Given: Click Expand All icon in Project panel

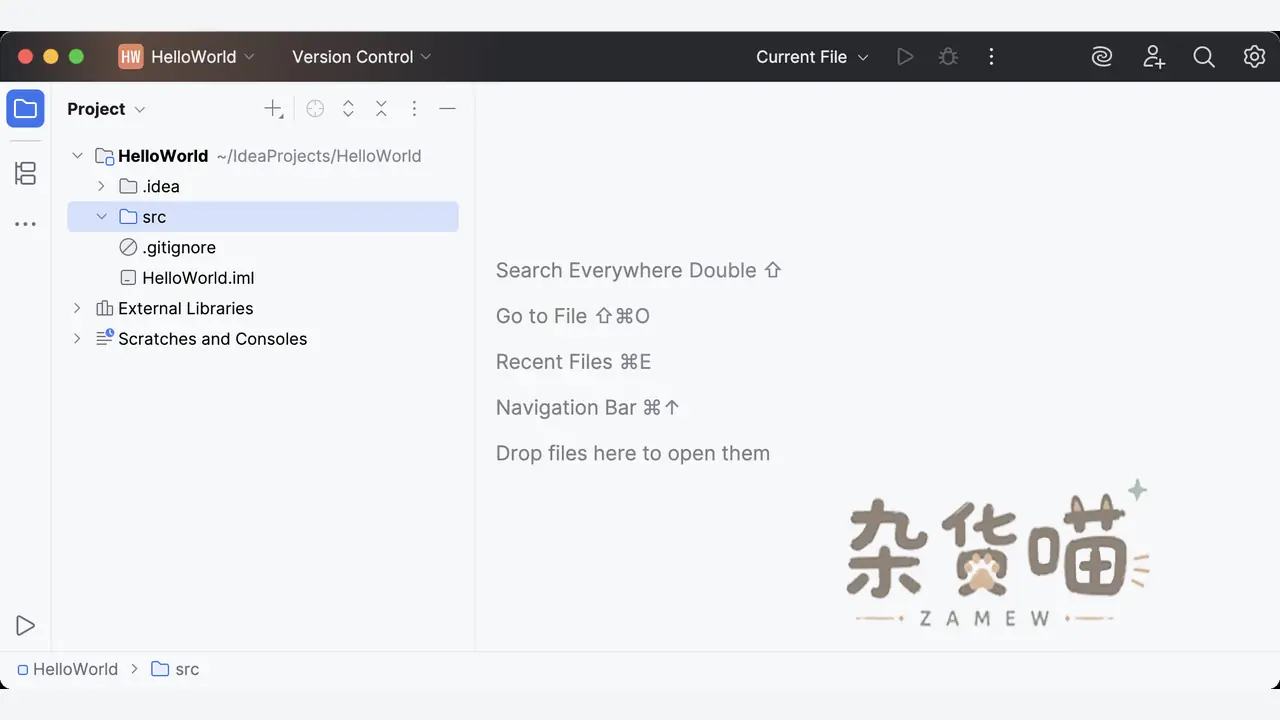Looking at the screenshot, I should (x=348, y=109).
